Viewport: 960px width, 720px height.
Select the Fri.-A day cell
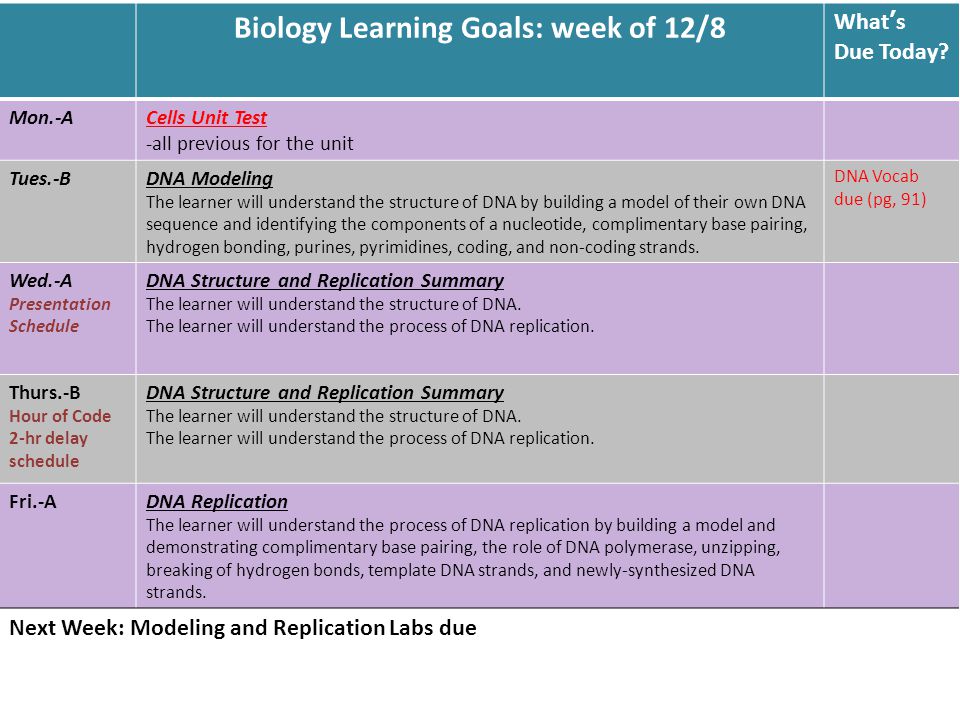pyautogui.click(x=67, y=546)
